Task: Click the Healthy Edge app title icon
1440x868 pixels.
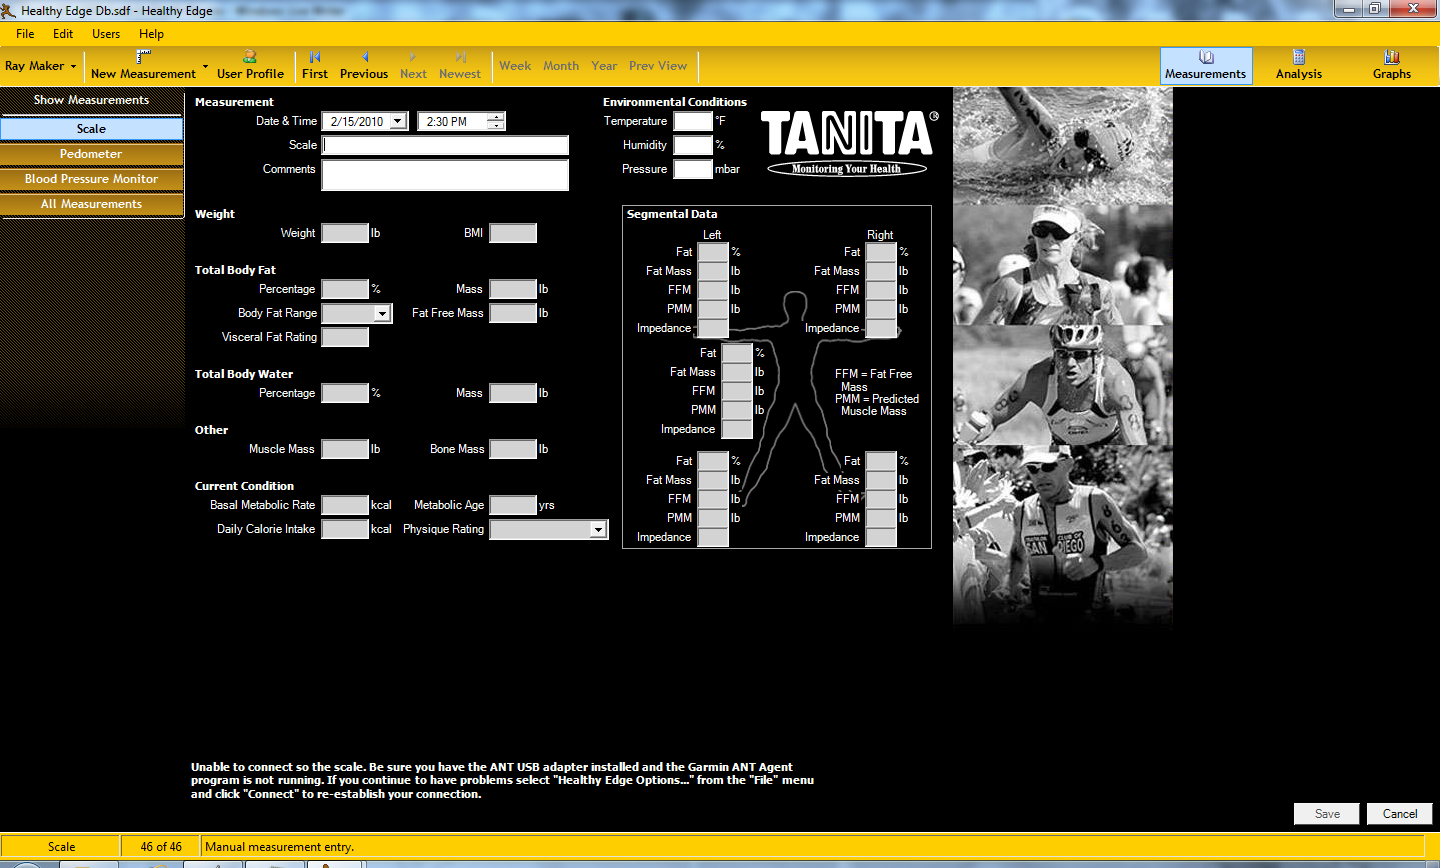Action: point(9,10)
